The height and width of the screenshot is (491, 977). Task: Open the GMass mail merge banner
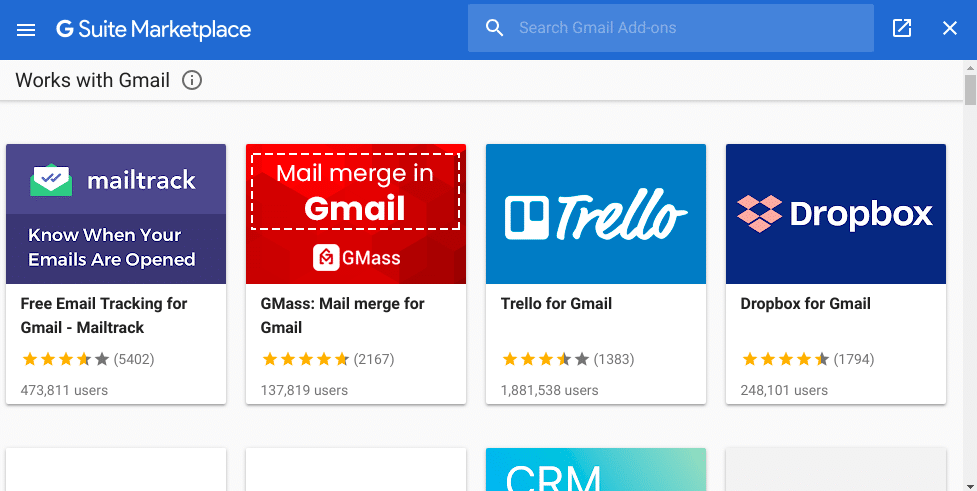(x=356, y=214)
